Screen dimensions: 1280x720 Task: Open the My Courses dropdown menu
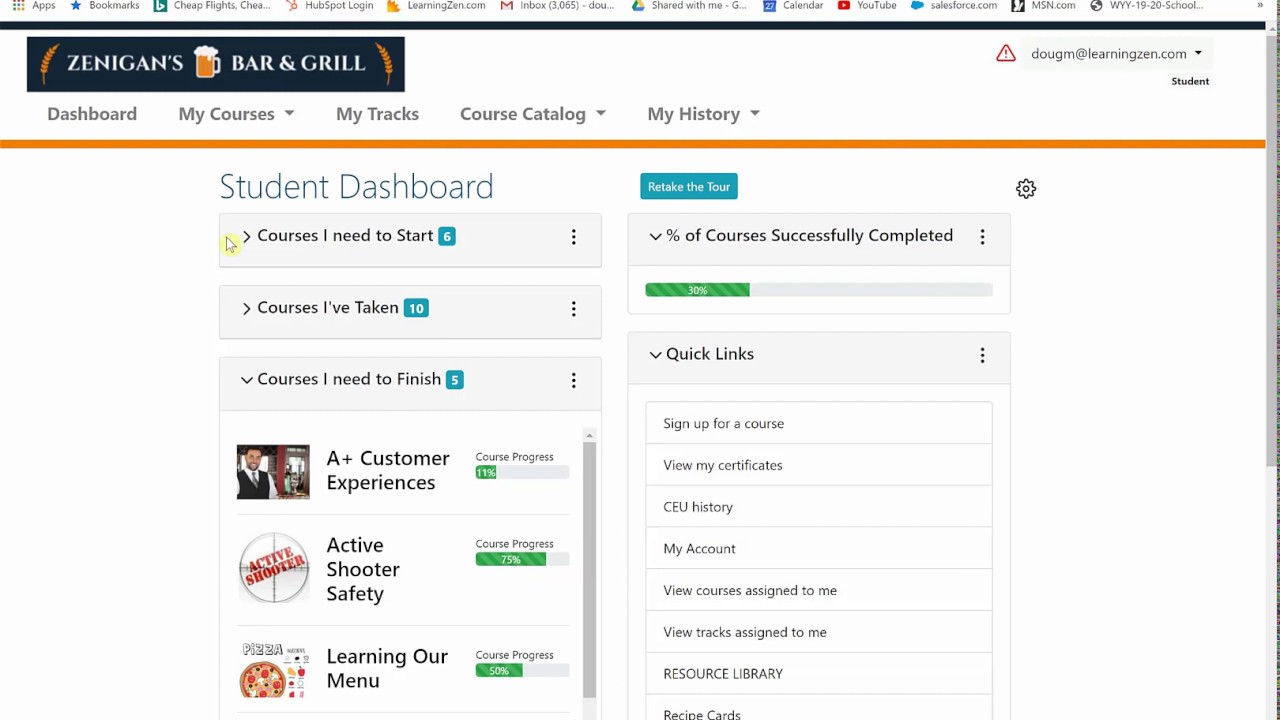pyautogui.click(x=236, y=114)
